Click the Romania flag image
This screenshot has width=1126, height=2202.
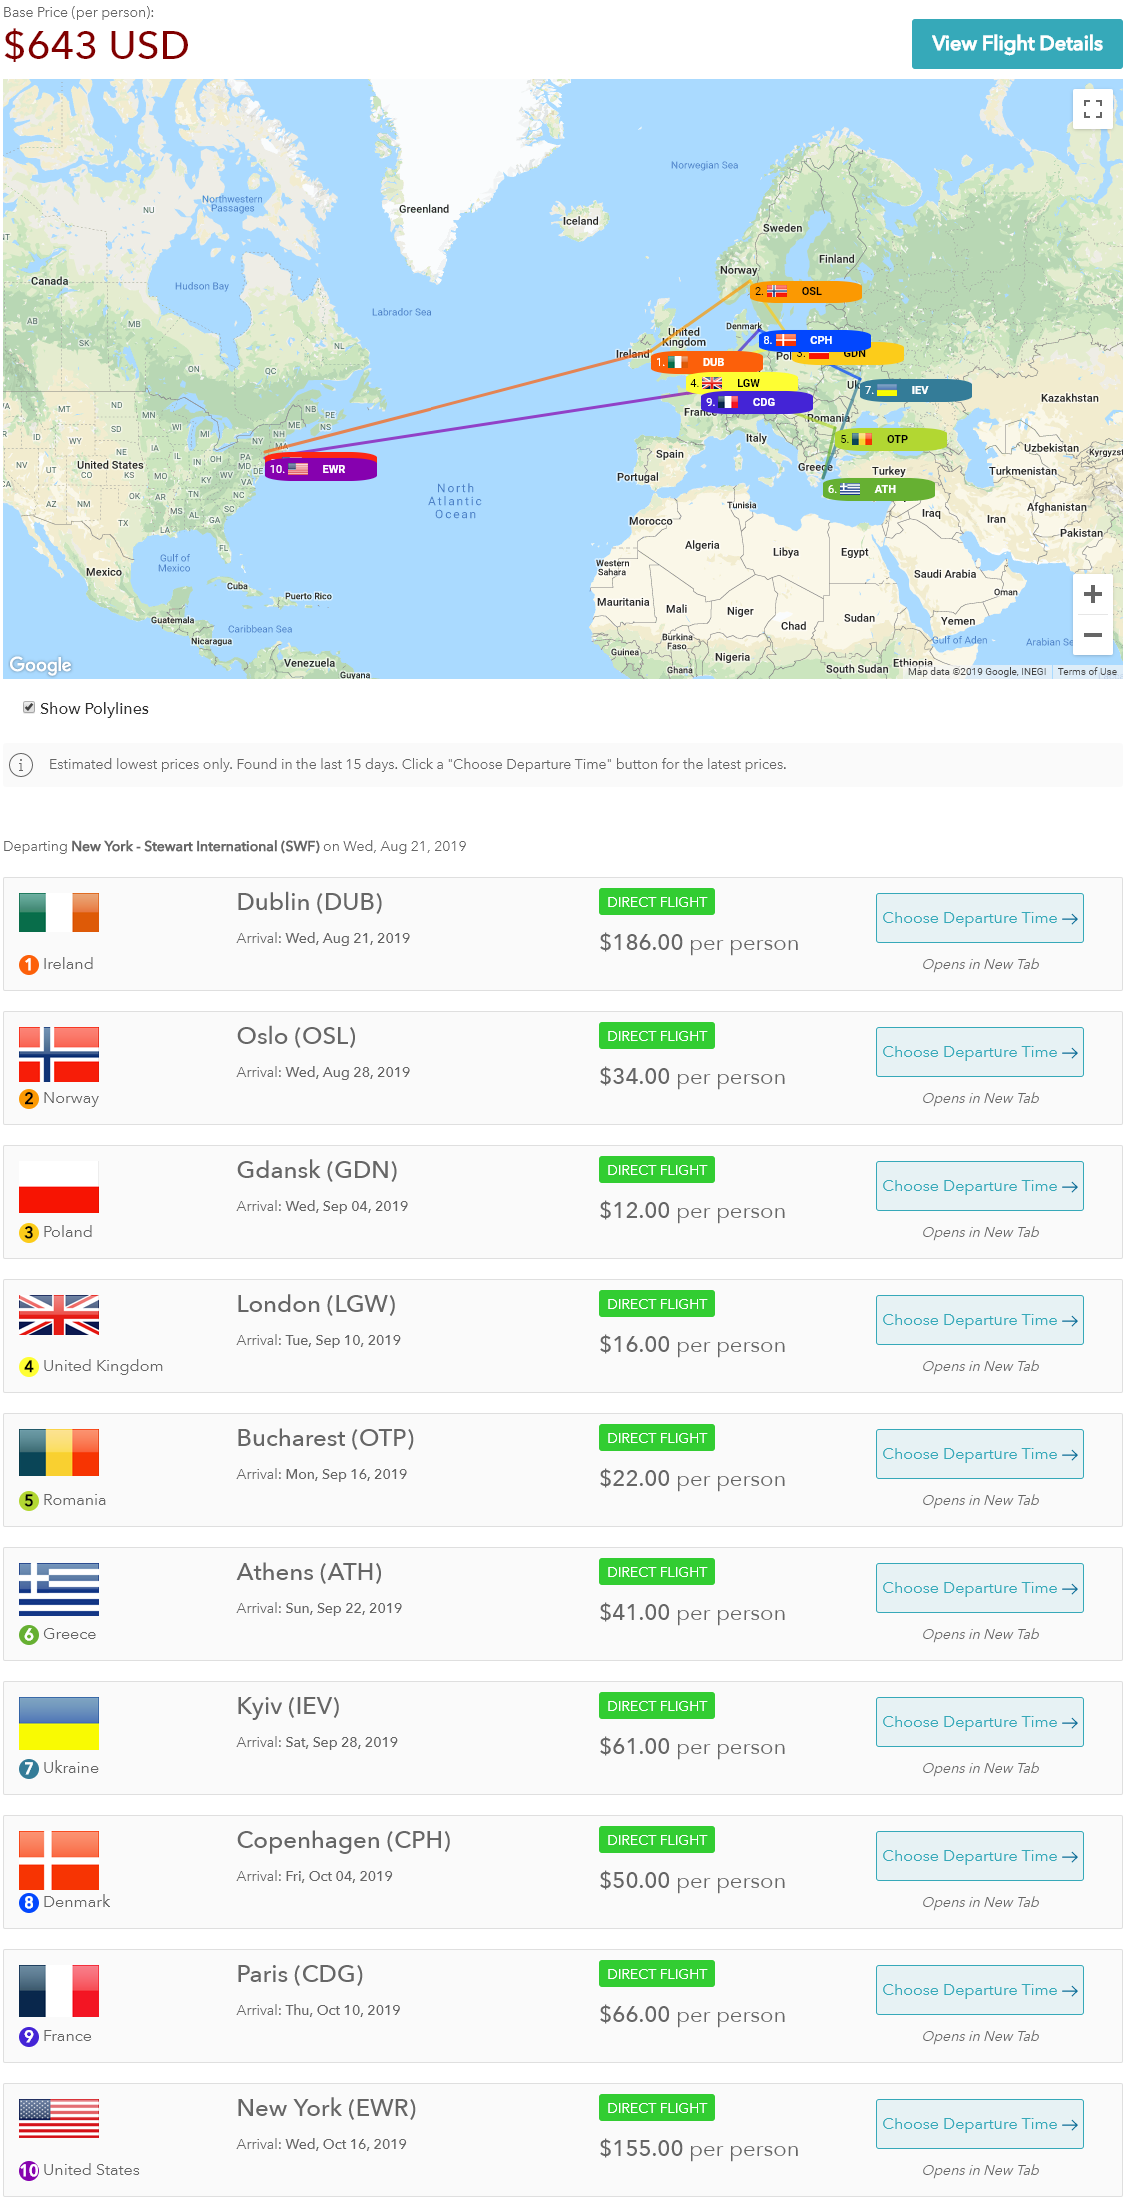pos(59,1452)
